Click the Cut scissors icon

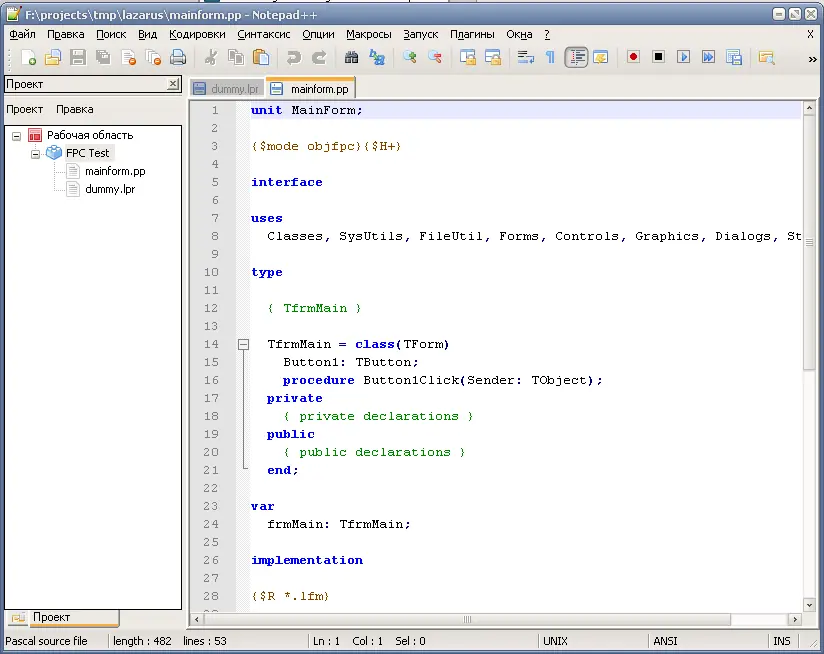coord(211,57)
